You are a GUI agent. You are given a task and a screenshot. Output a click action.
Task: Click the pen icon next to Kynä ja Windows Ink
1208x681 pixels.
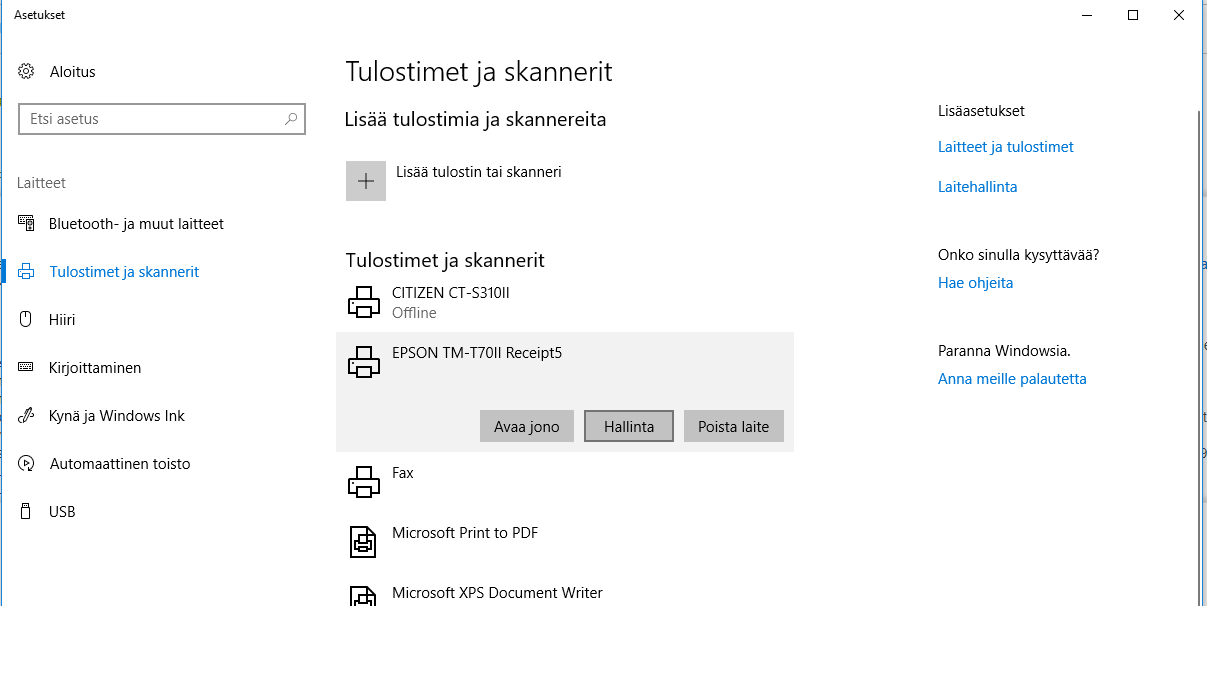coord(27,416)
